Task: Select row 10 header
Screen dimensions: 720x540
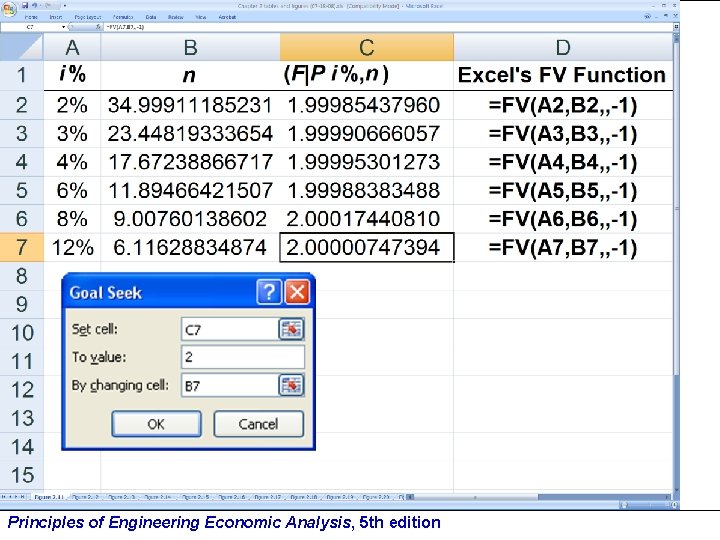Action: (x=22, y=333)
